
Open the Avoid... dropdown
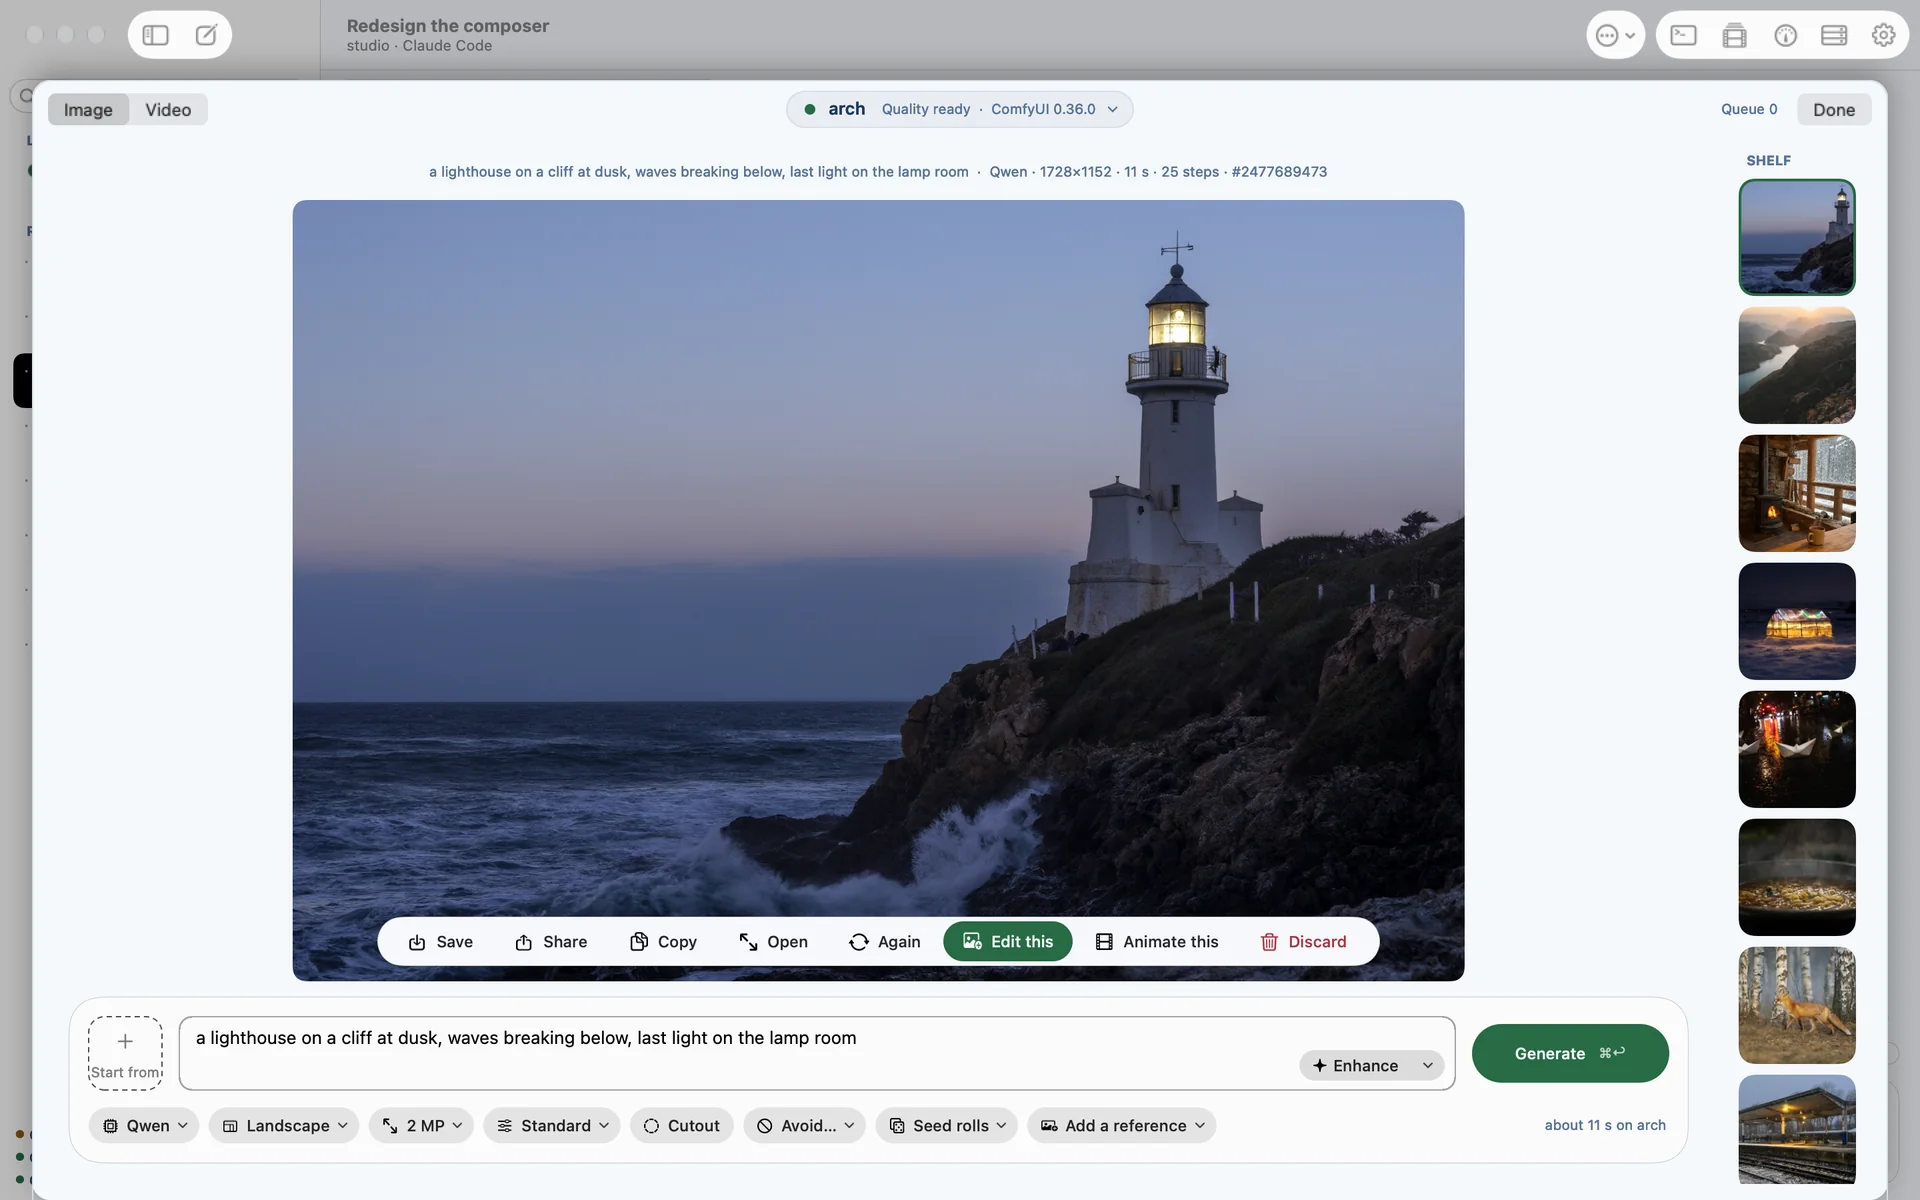pos(804,1126)
